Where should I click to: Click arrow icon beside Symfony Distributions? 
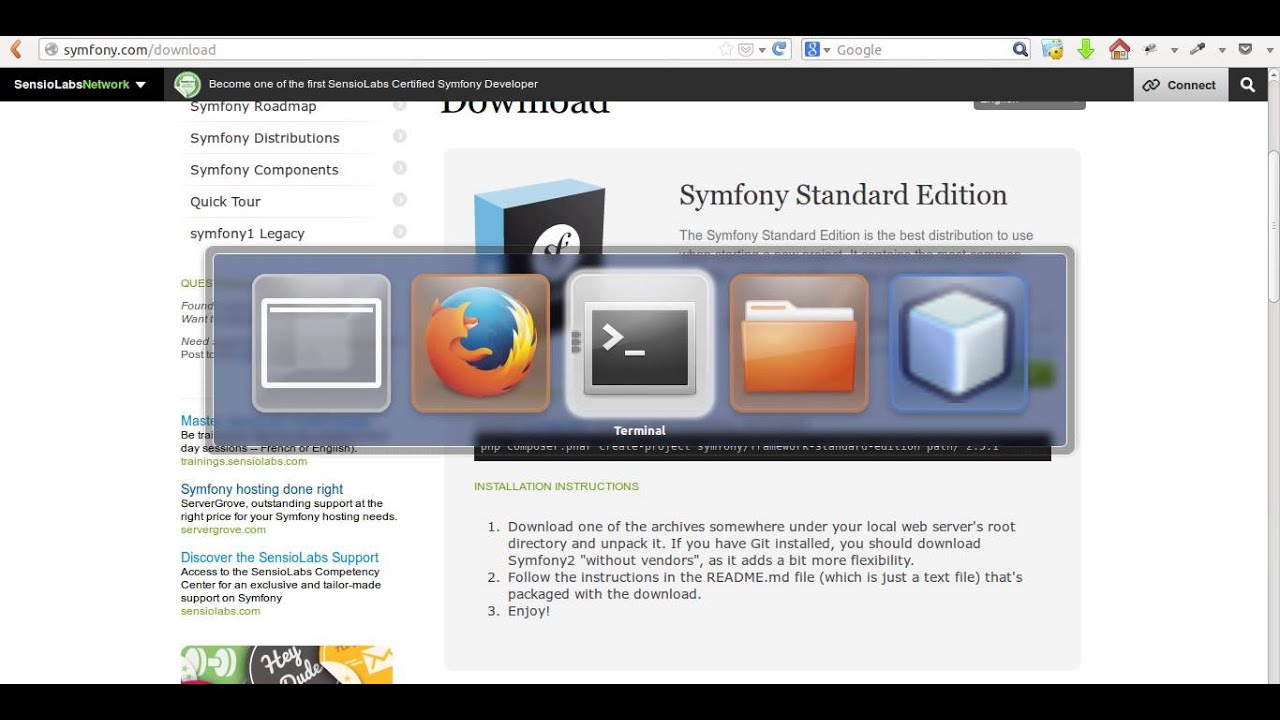click(400, 137)
